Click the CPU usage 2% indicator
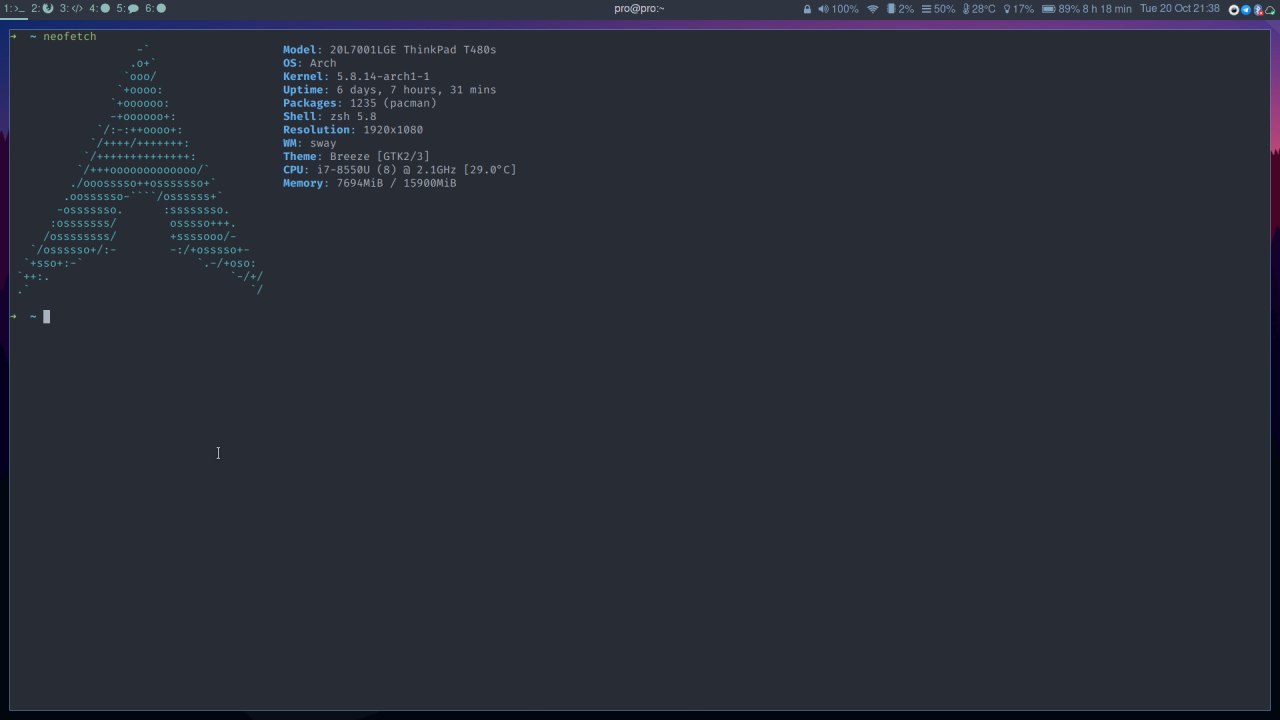Viewport: 1280px width, 720px height. (x=900, y=9)
